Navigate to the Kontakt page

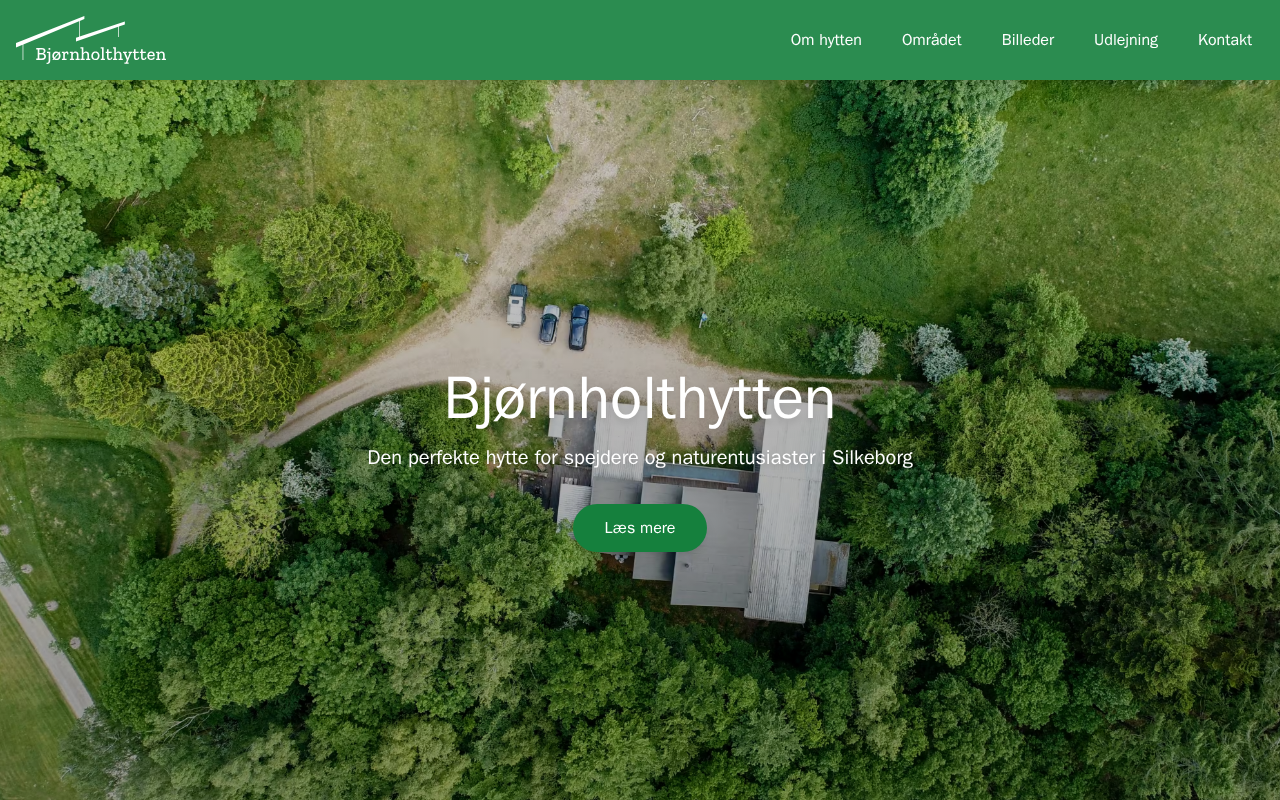coord(1225,40)
